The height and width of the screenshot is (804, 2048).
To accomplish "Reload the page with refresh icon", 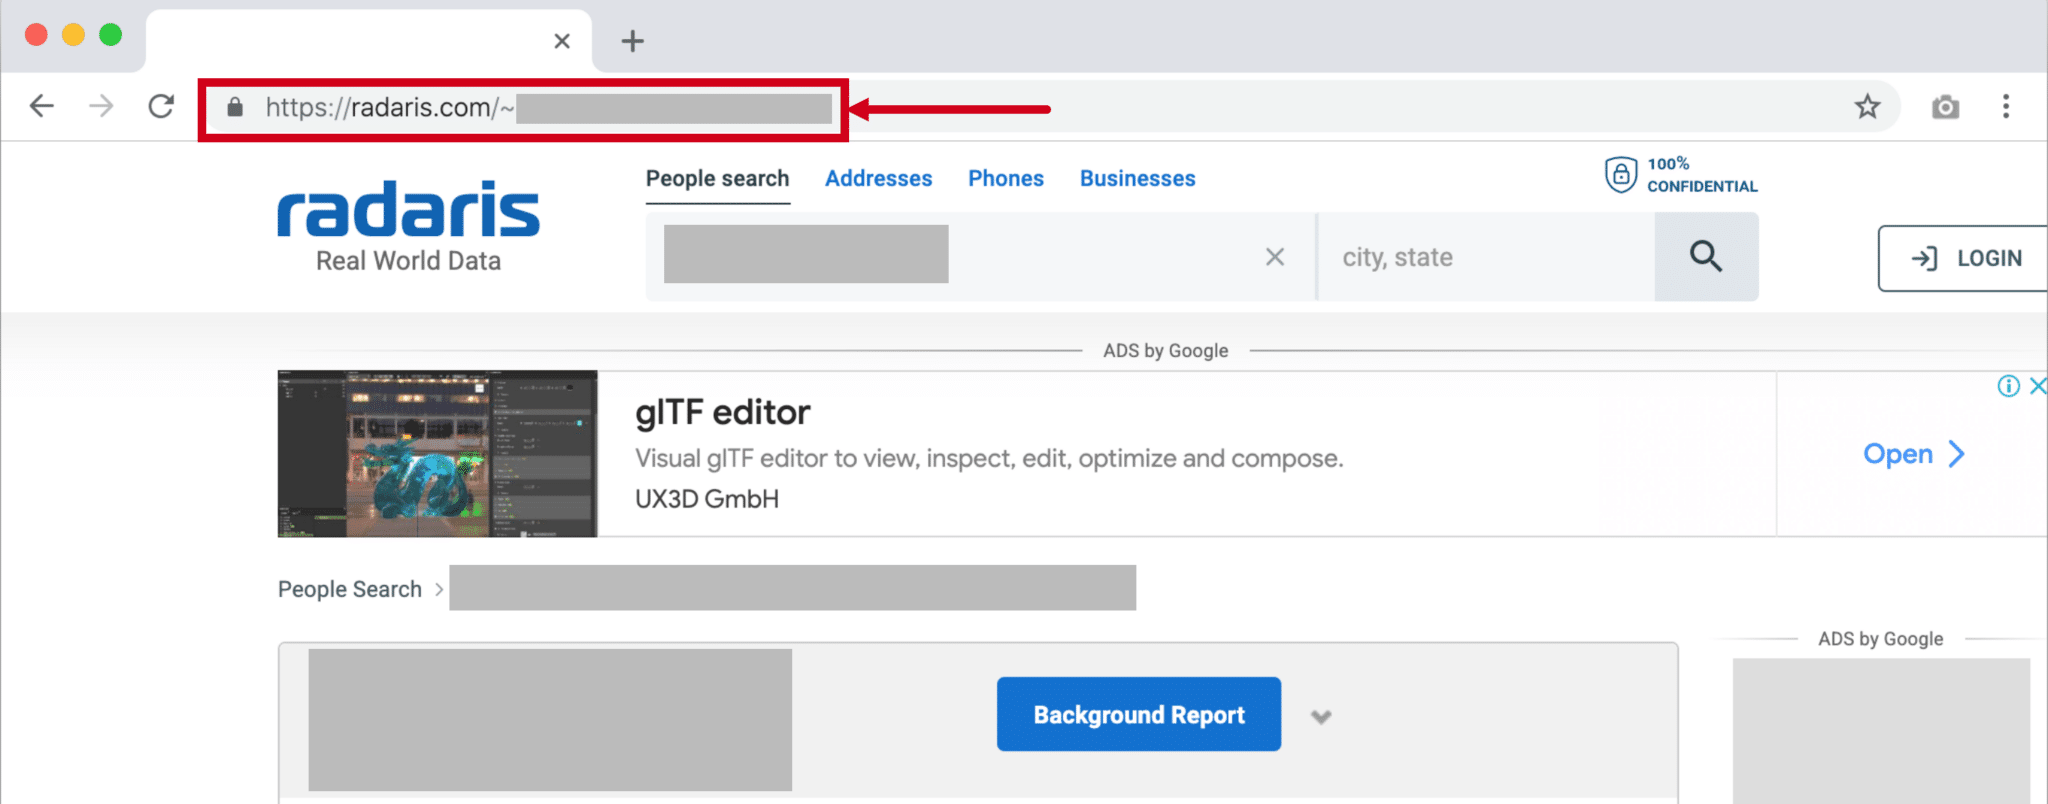I will (x=161, y=106).
